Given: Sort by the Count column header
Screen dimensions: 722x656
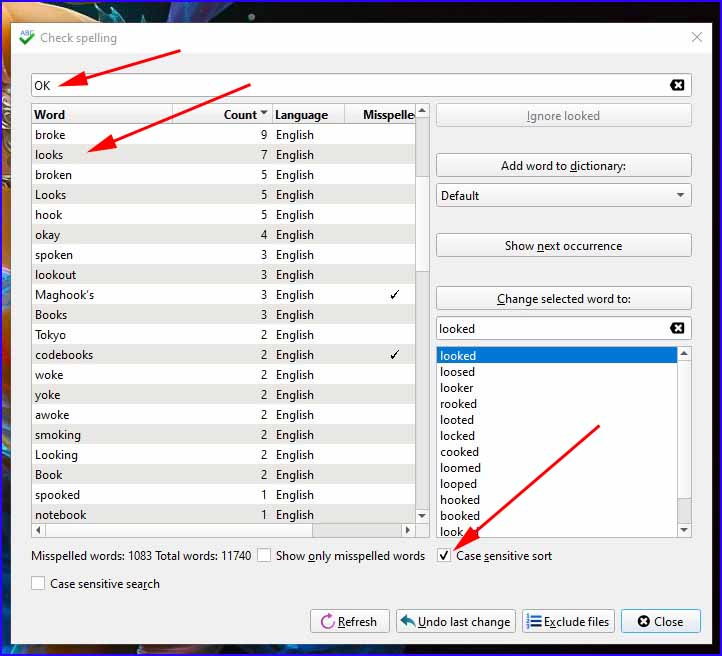Looking at the screenshot, I should point(222,114).
